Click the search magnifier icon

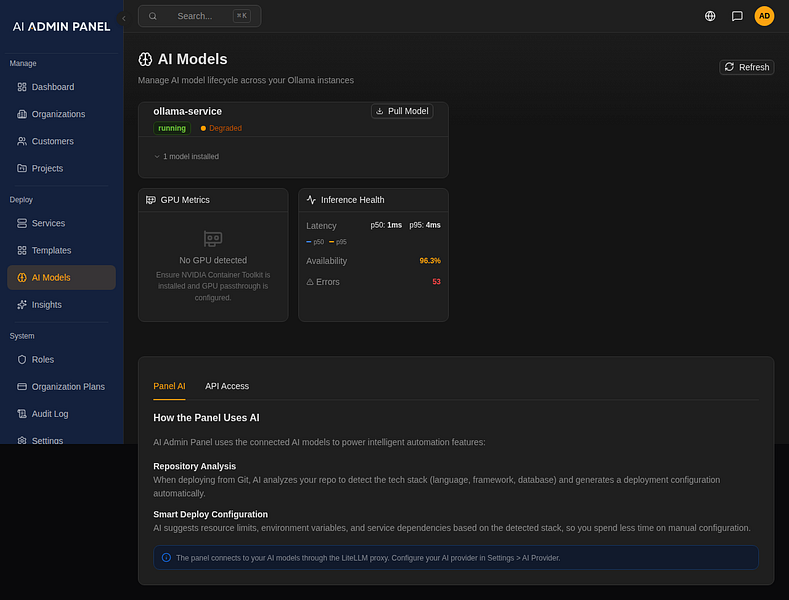[x=153, y=16]
